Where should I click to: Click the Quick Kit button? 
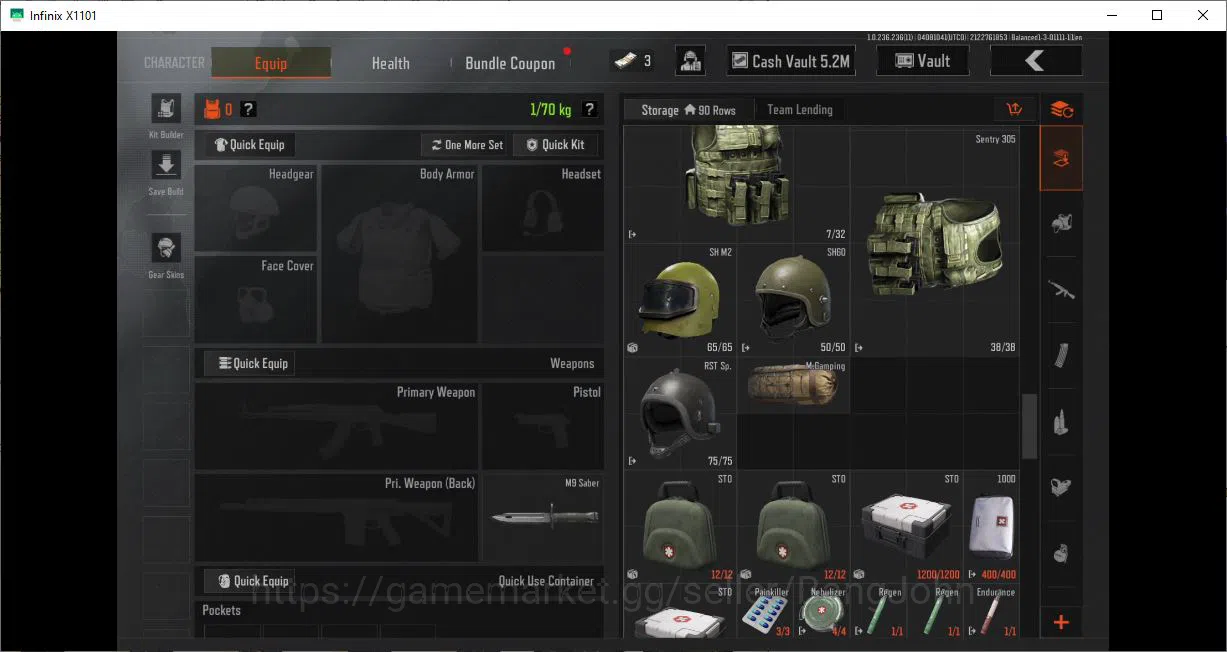click(x=556, y=145)
